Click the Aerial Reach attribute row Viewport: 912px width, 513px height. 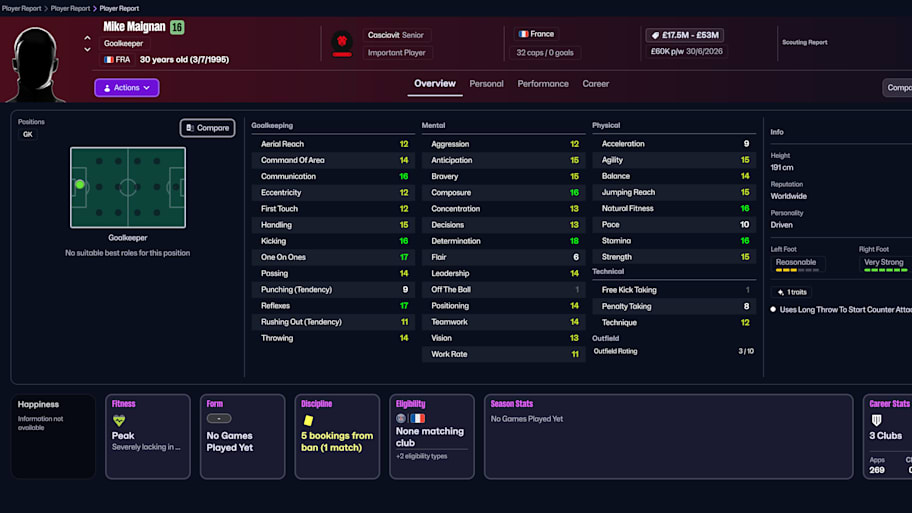pos(333,144)
